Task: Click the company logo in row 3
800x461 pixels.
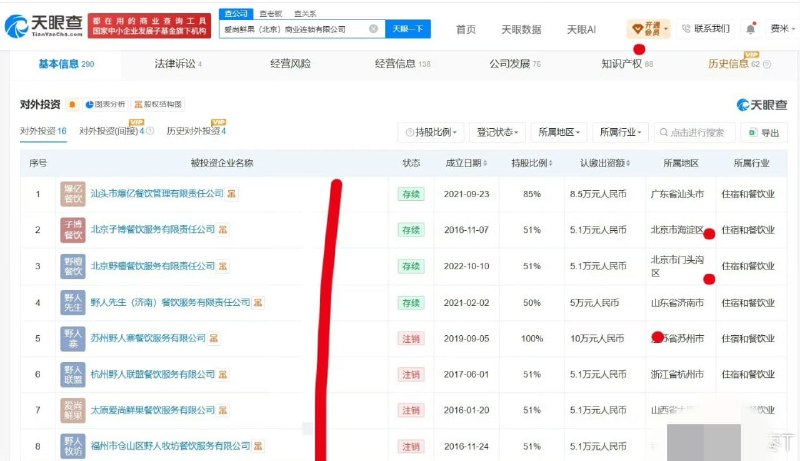Action: coord(73,266)
